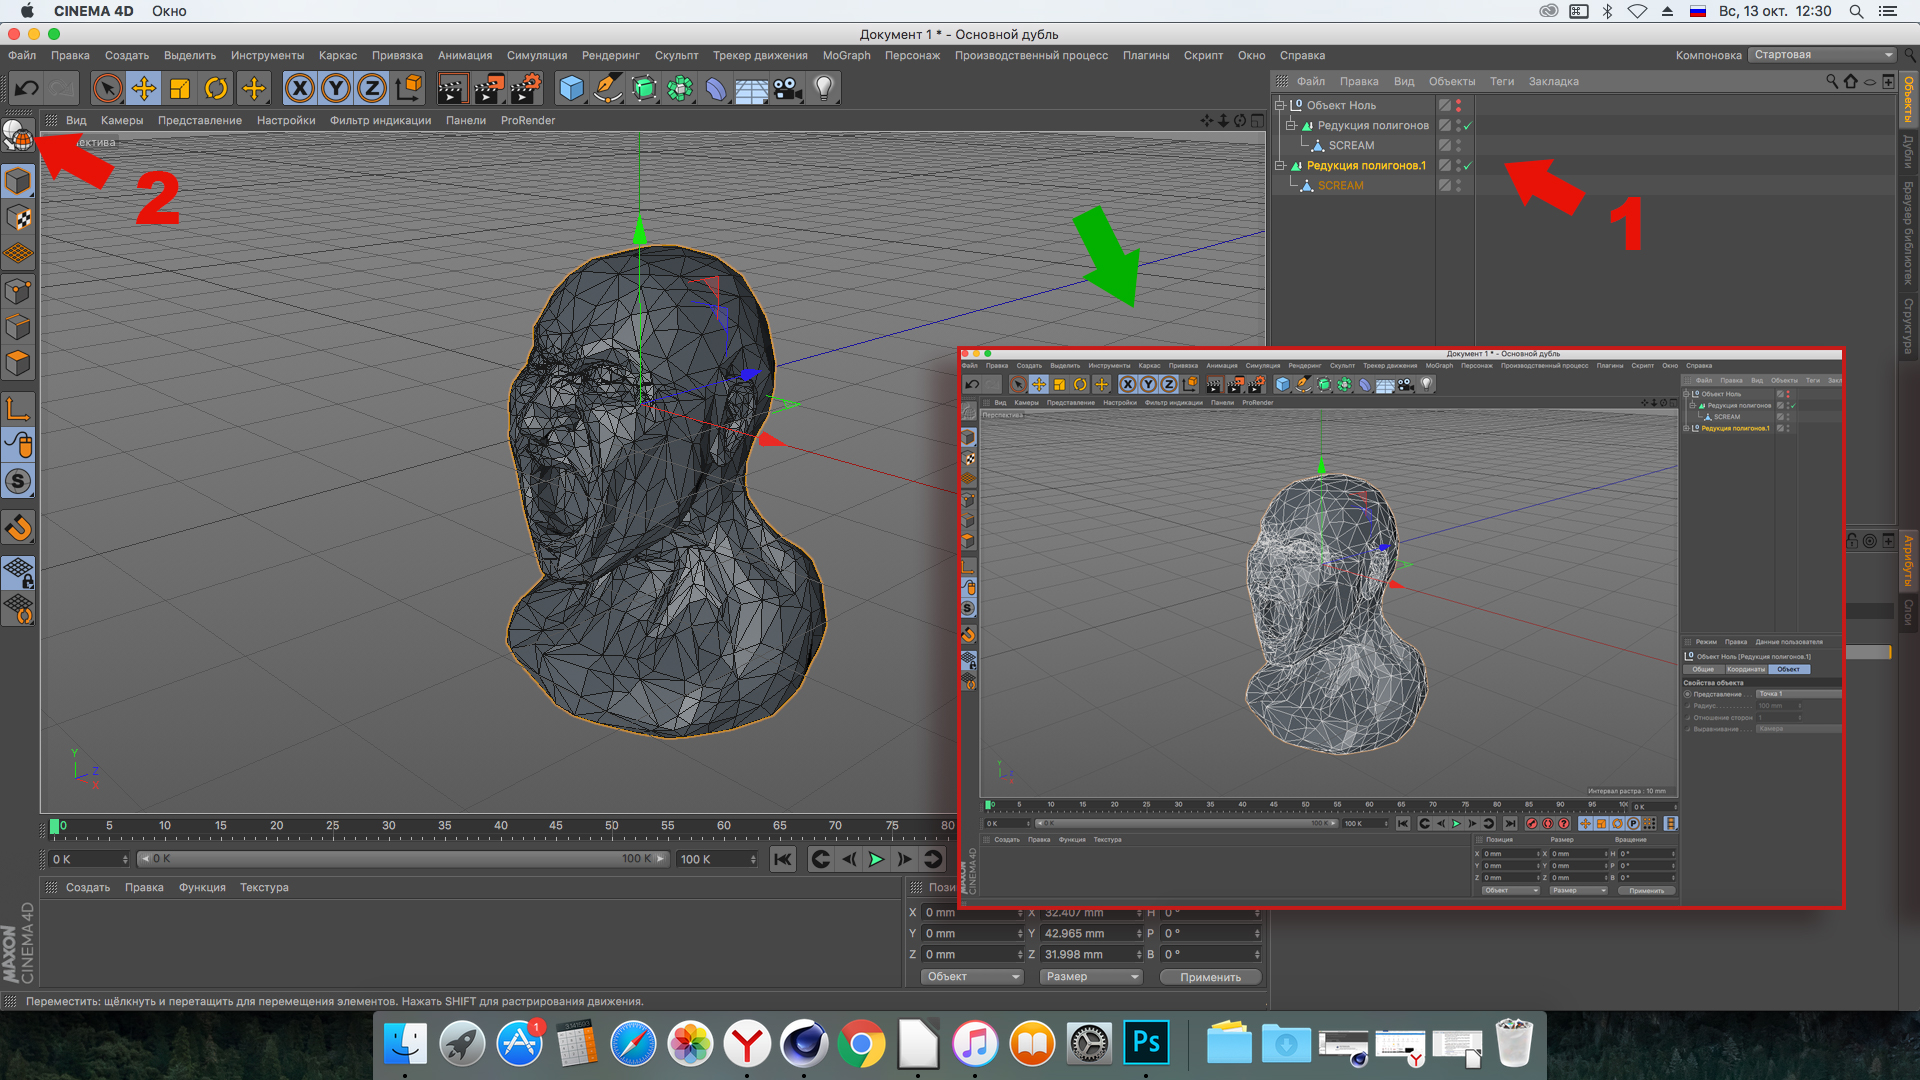Add a cube primitive object
1920x1080 pixels.
(x=571, y=88)
